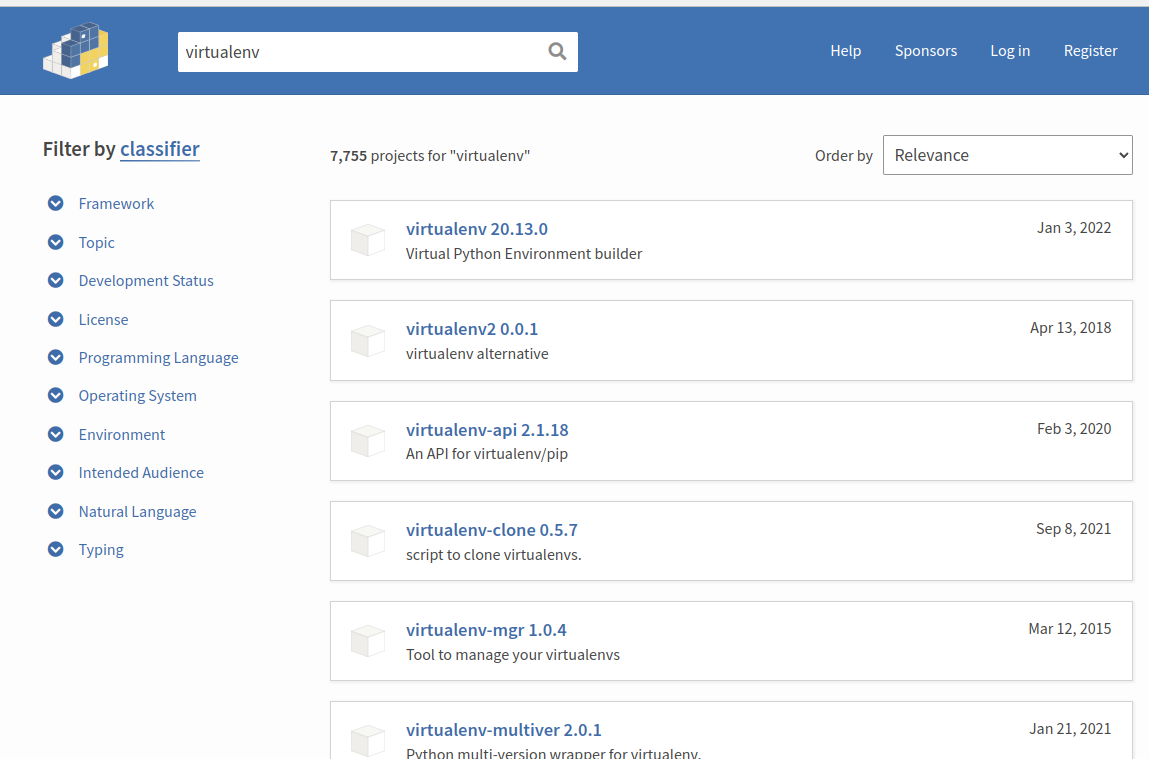Click the 'Virtual Python Environment builder' description
The image size is (1149, 759).
pyautogui.click(x=523, y=253)
